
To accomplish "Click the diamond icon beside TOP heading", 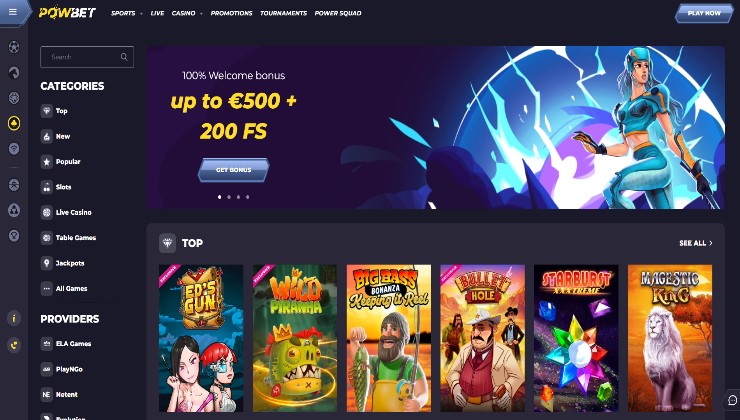I will point(168,243).
